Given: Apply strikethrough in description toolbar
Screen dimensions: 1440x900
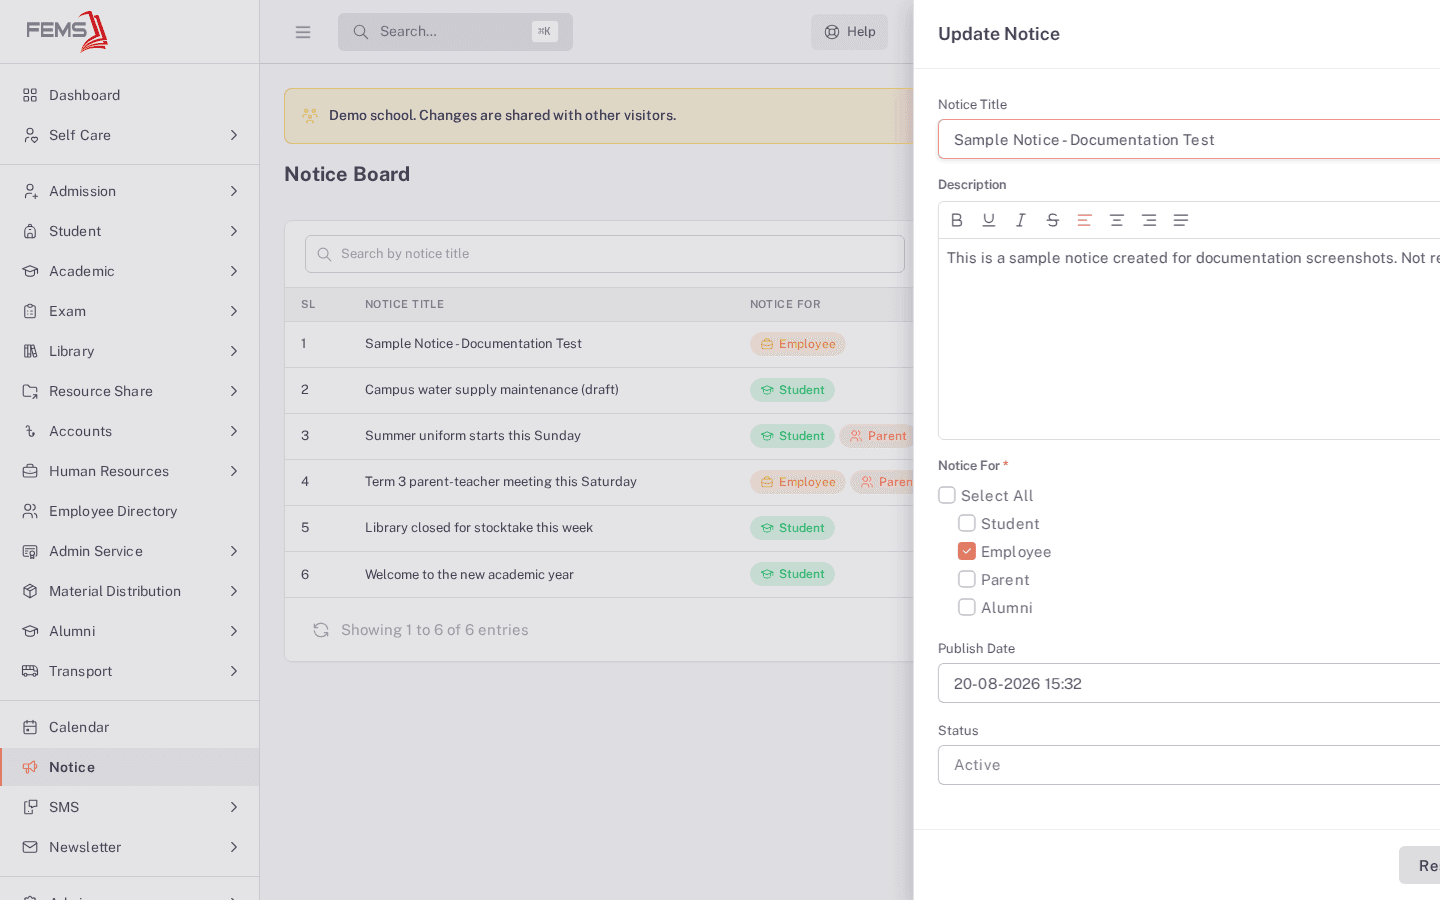Looking at the screenshot, I should 1053,220.
